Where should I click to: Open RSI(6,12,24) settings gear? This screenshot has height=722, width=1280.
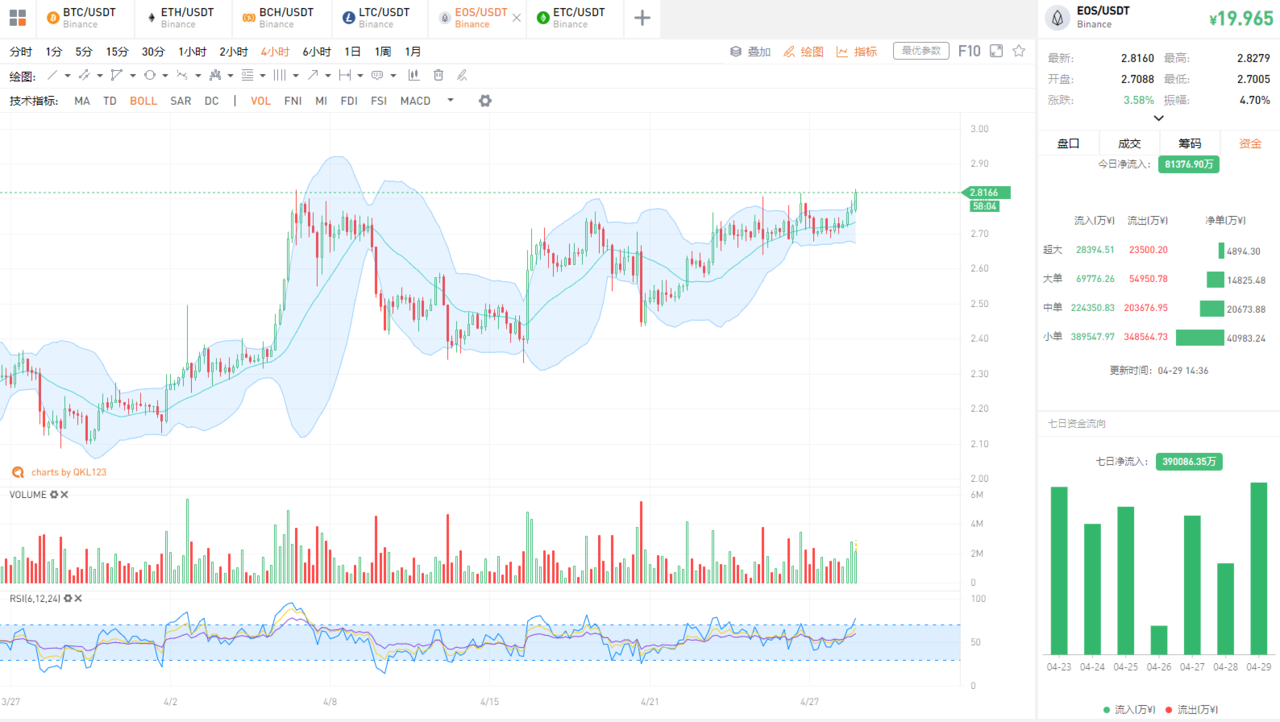(68, 598)
